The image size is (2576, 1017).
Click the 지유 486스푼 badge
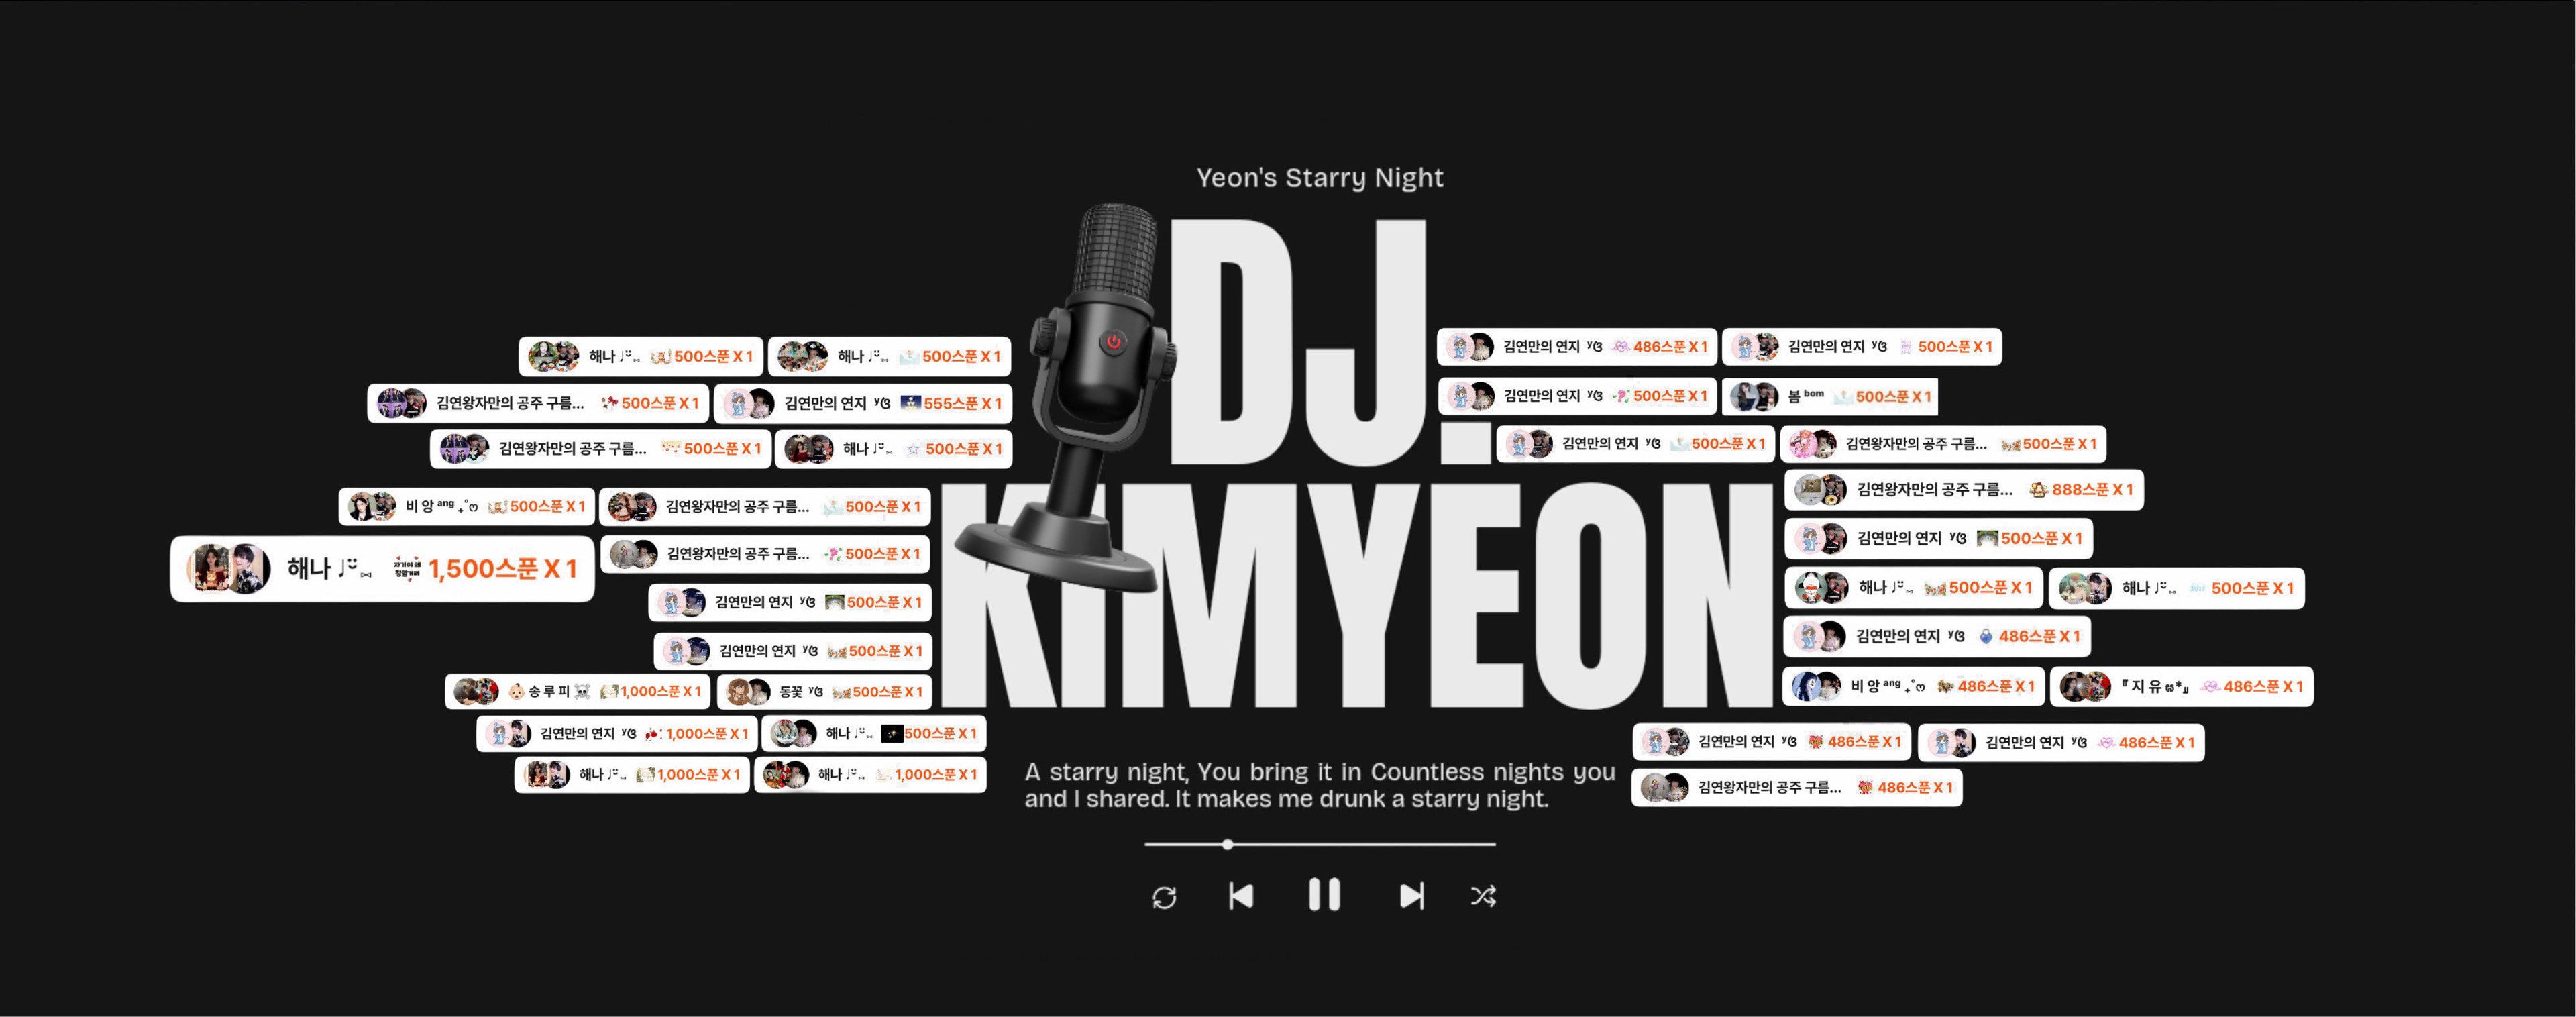pyautogui.click(x=2181, y=687)
